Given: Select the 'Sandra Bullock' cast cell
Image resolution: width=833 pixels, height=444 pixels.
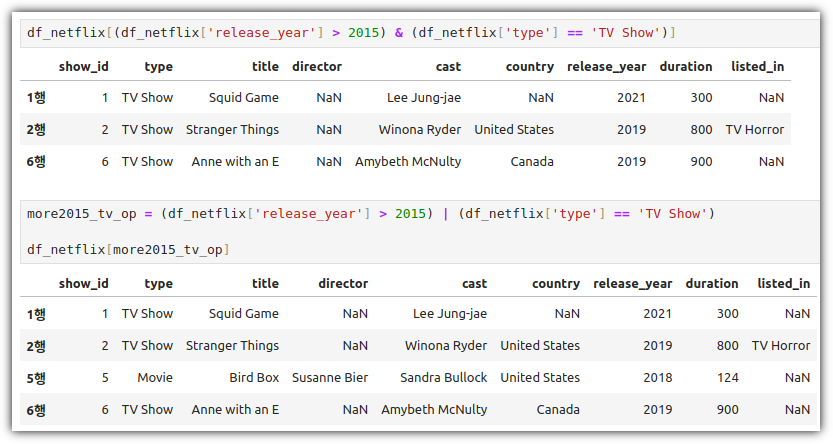Looking at the screenshot, I should point(443,378).
